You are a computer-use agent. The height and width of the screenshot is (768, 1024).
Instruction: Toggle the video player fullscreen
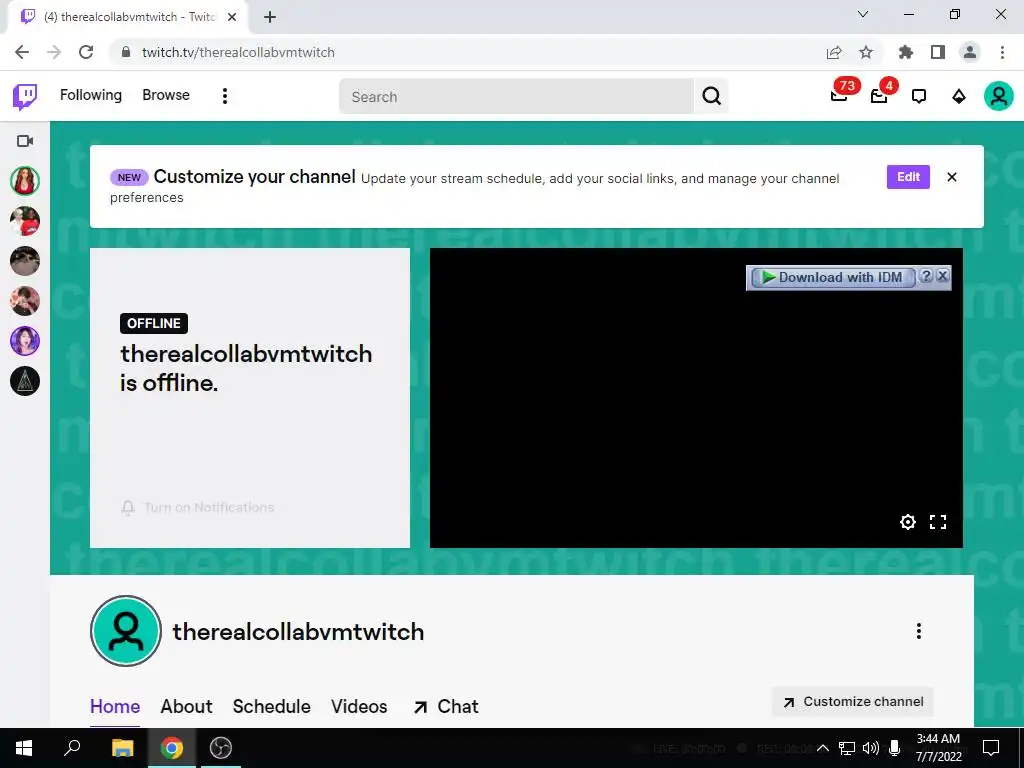click(x=938, y=522)
